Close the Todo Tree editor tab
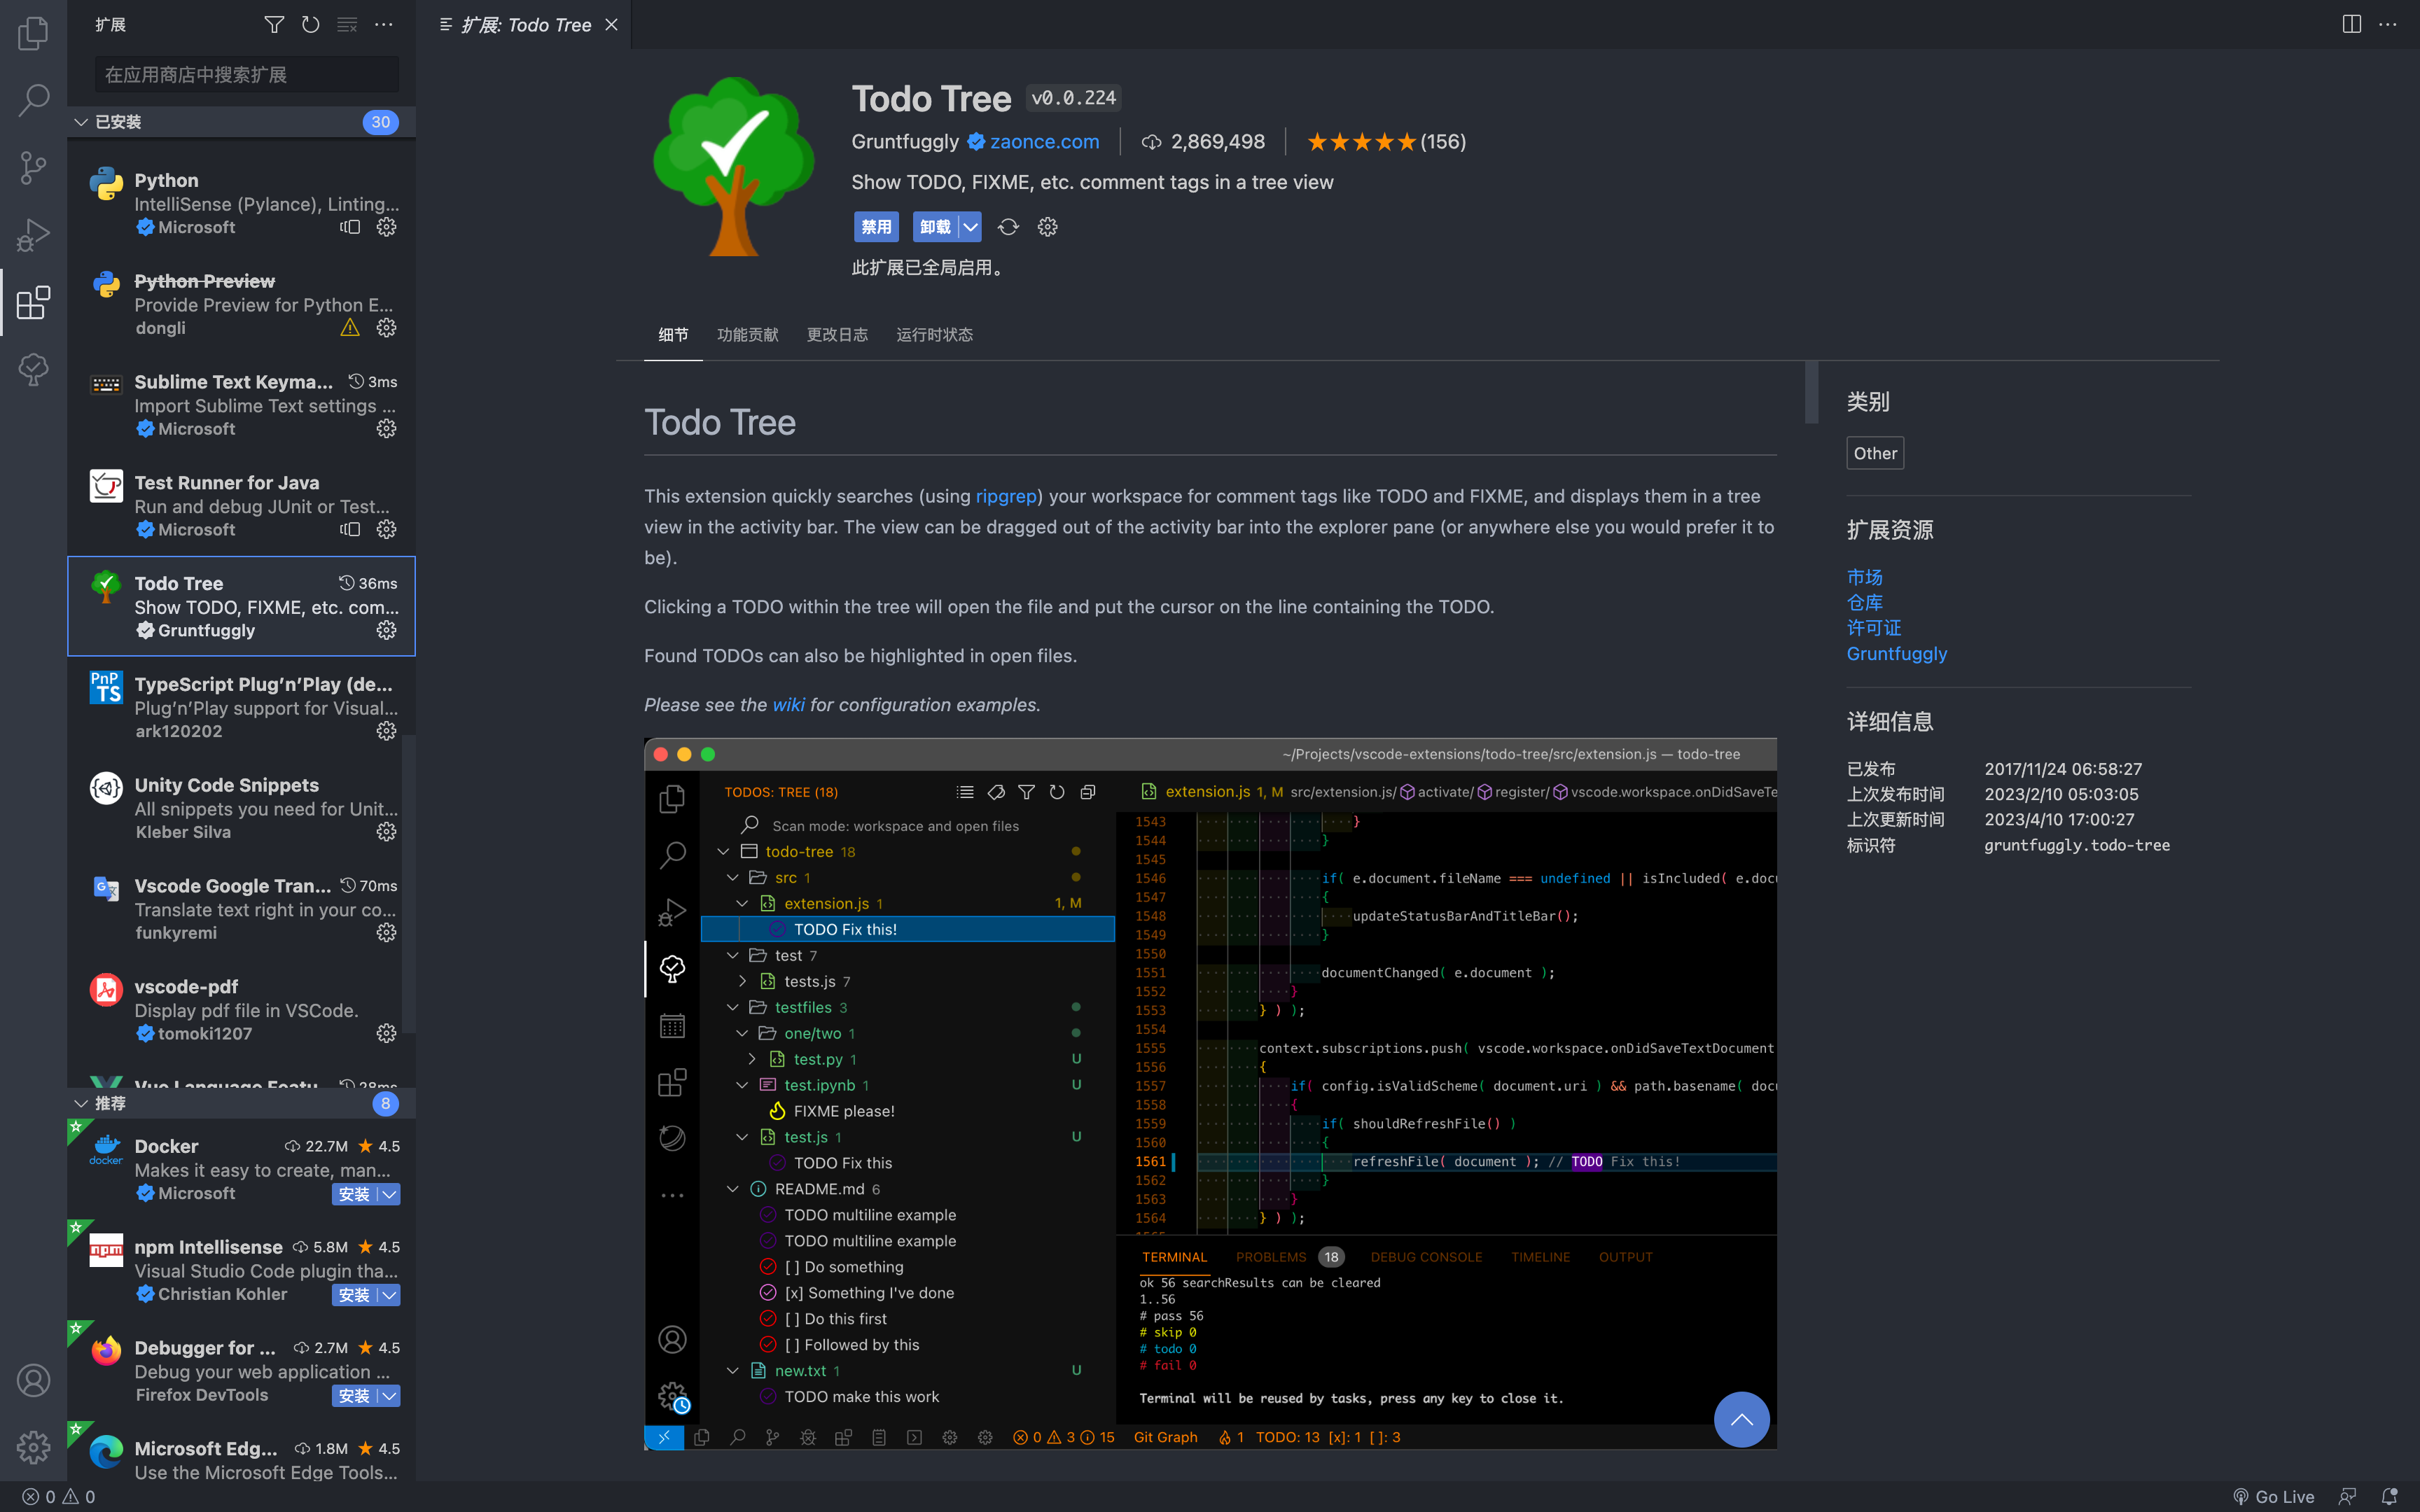 612,25
